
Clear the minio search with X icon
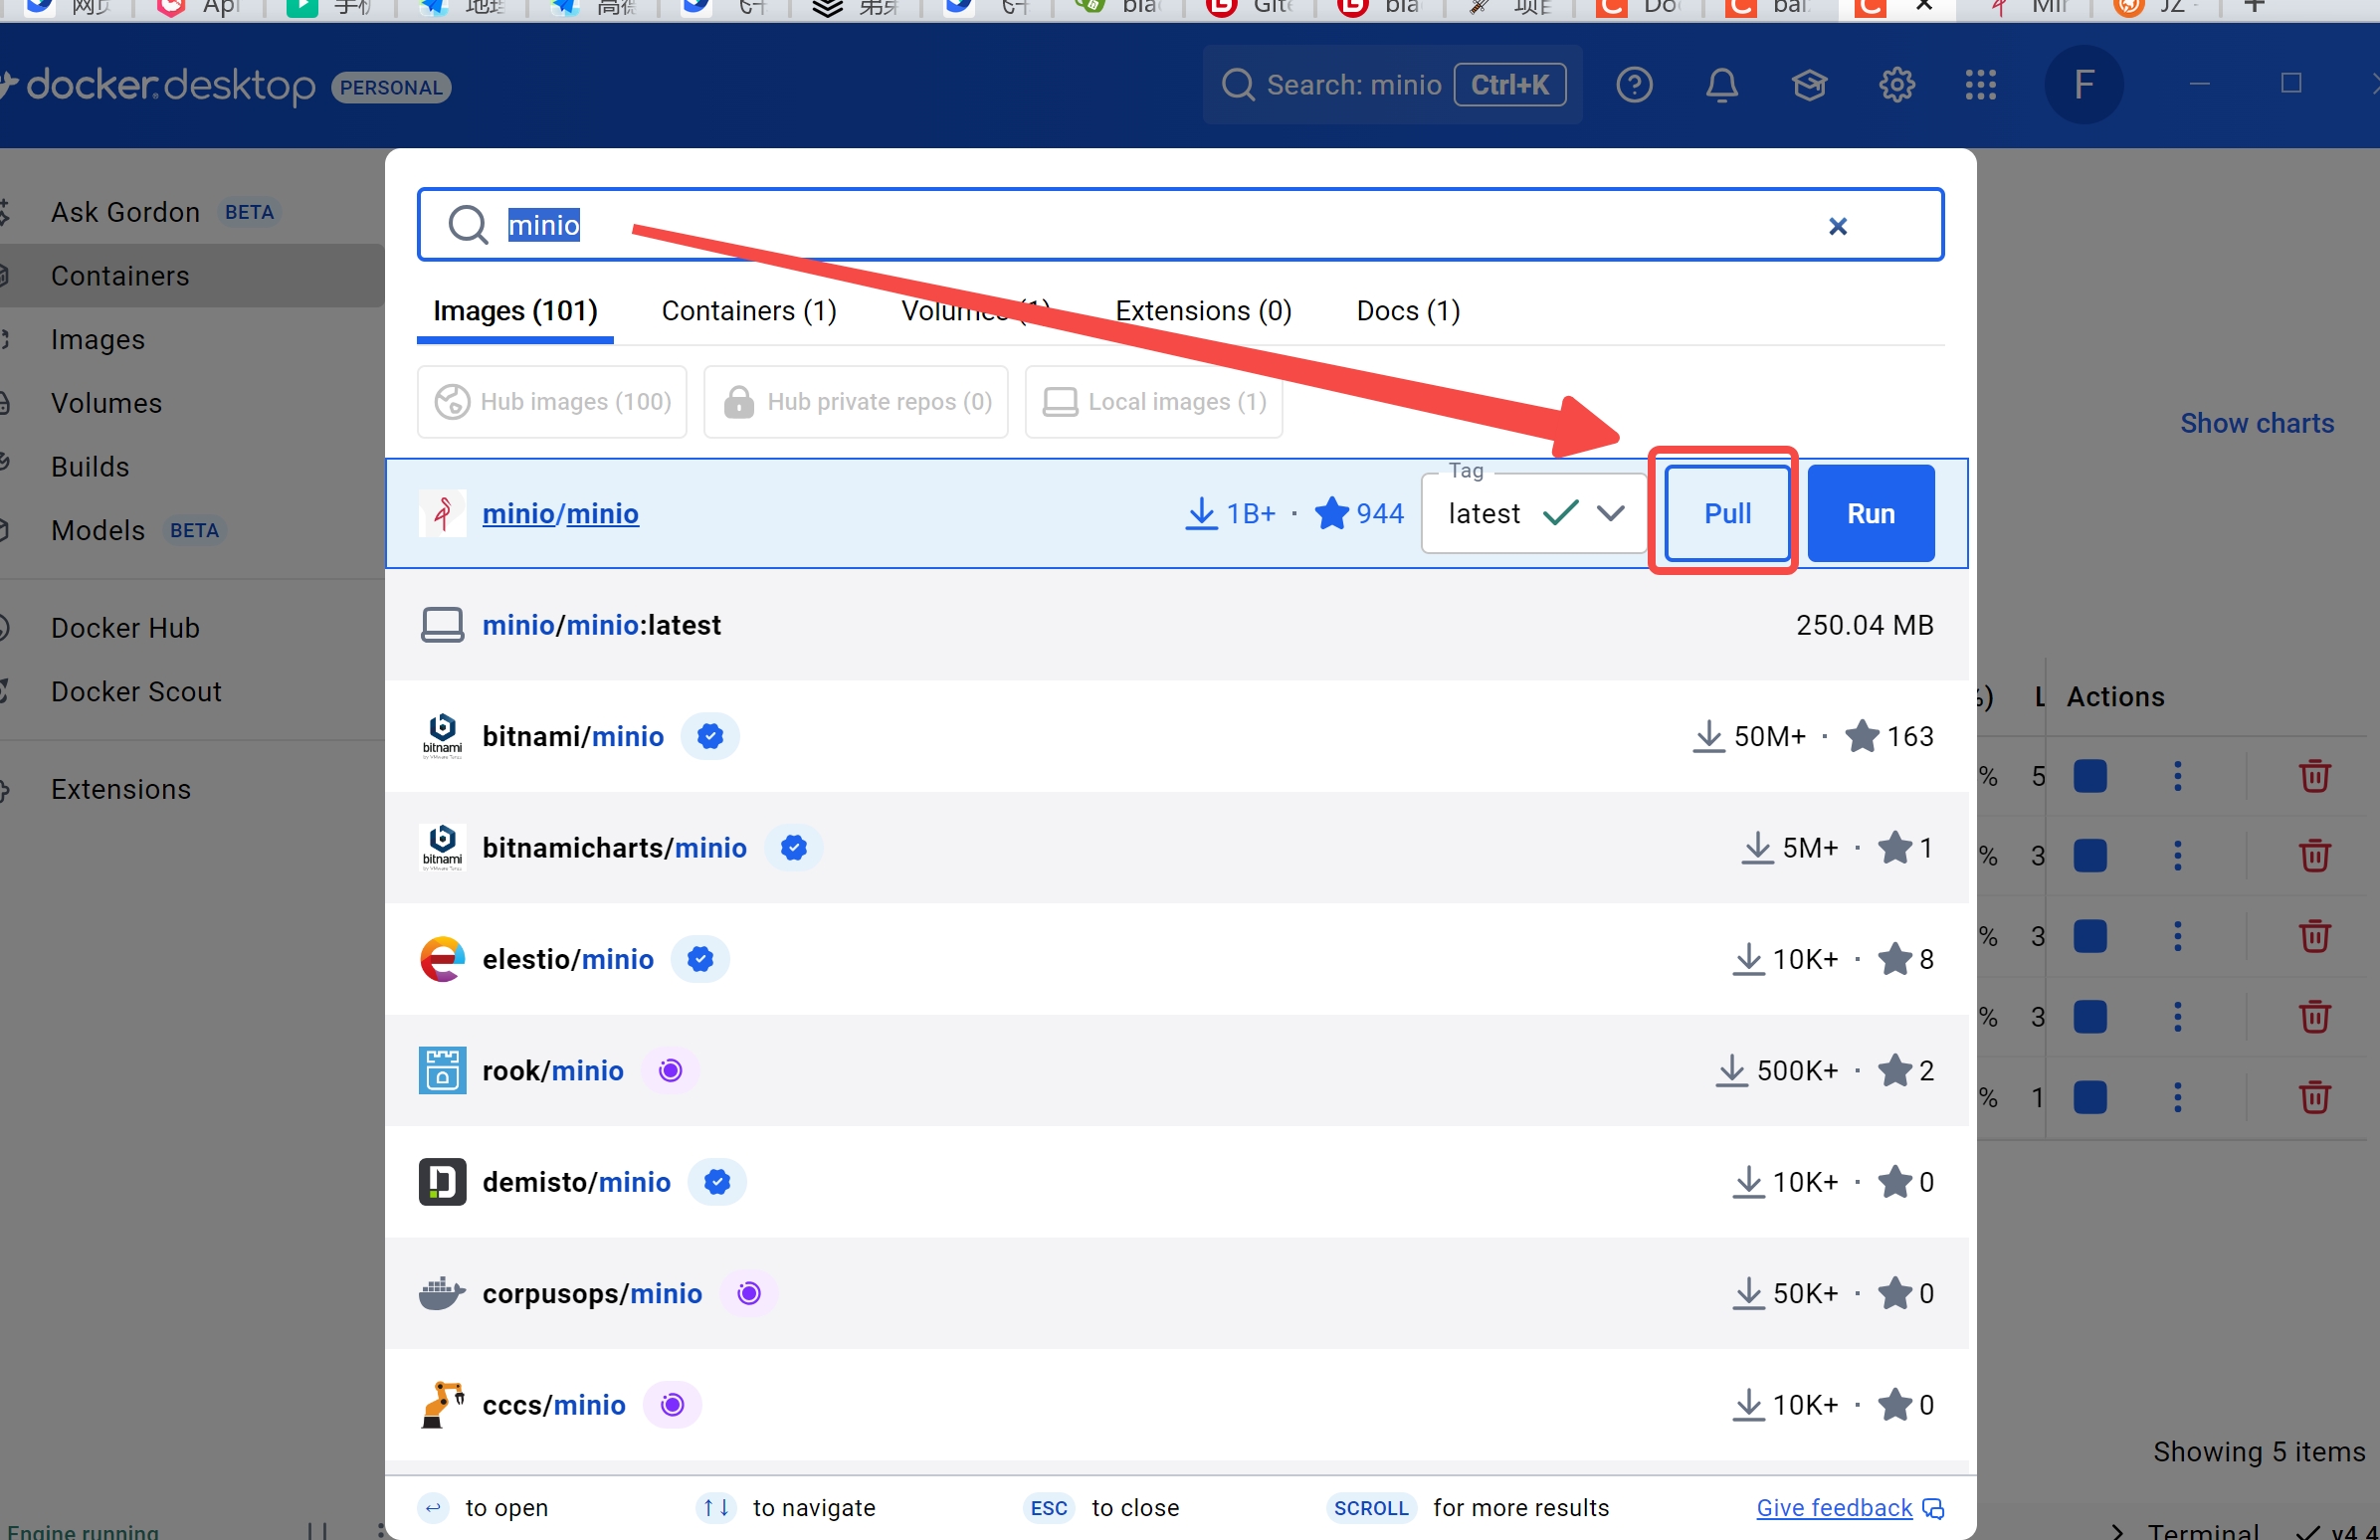tap(1838, 226)
